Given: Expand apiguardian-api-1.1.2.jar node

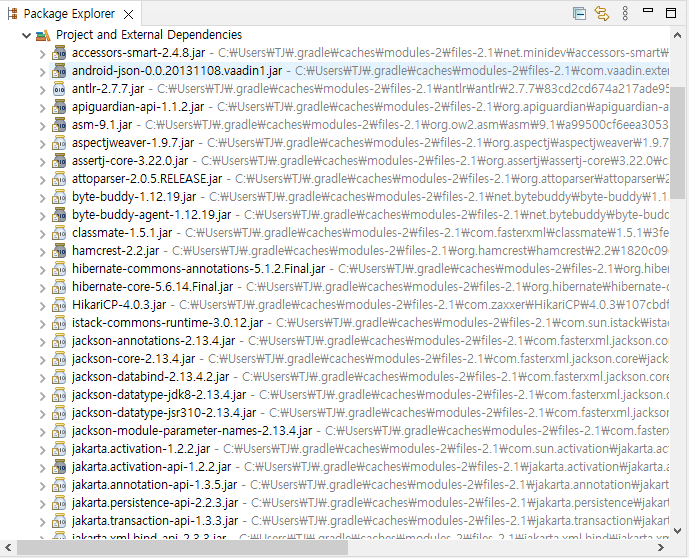Looking at the screenshot, I should (x=43, y=108).
